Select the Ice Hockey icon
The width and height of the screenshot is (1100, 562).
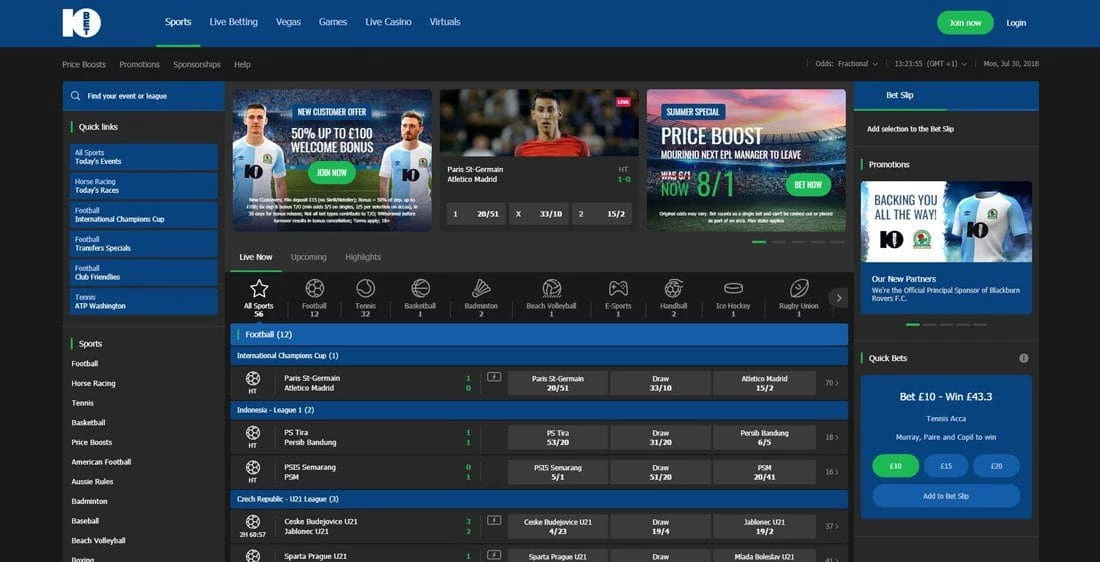point(733,289)
